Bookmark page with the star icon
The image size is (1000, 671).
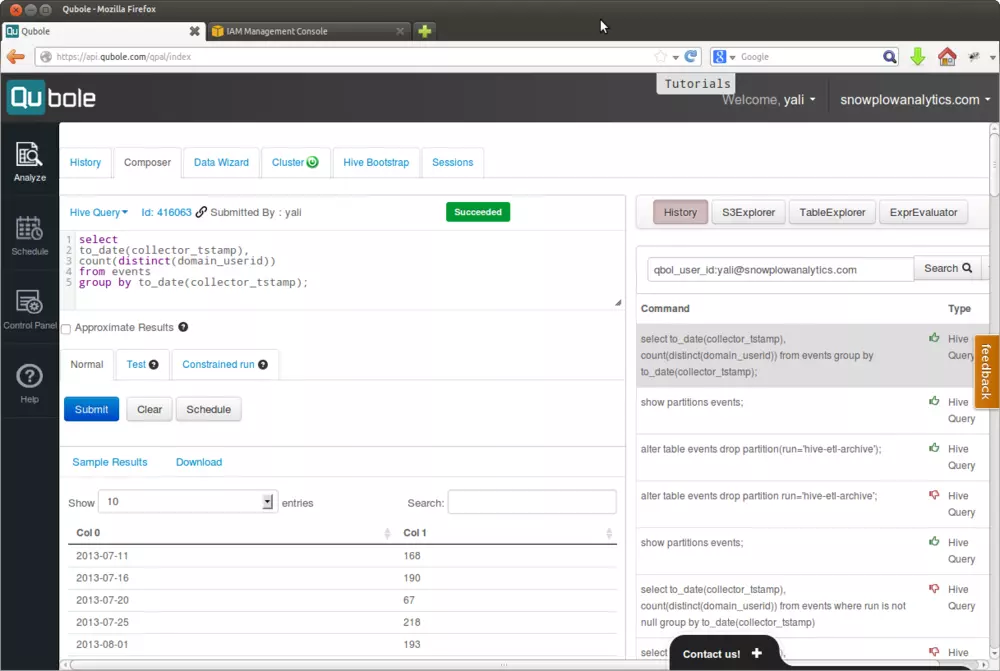[x=660, y=57]
